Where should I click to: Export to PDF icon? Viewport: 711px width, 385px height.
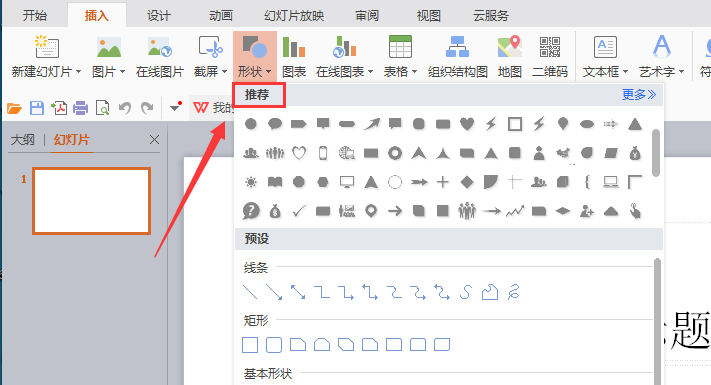click(59, 108)
